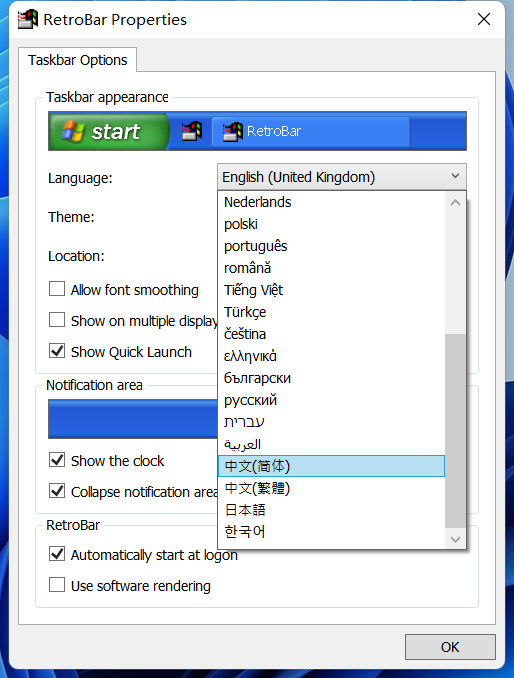Click the RetroBar icon in the title bar
The image size is (514, 678).
pos(28,19)
